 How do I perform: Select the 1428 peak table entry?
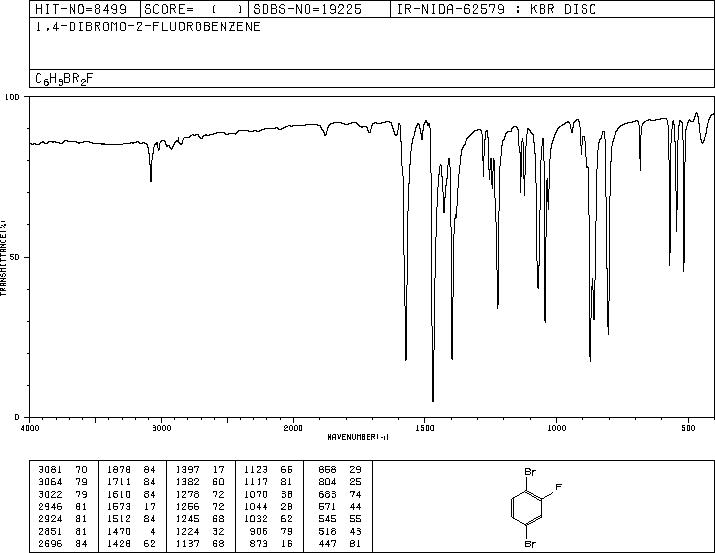(131, 544)
